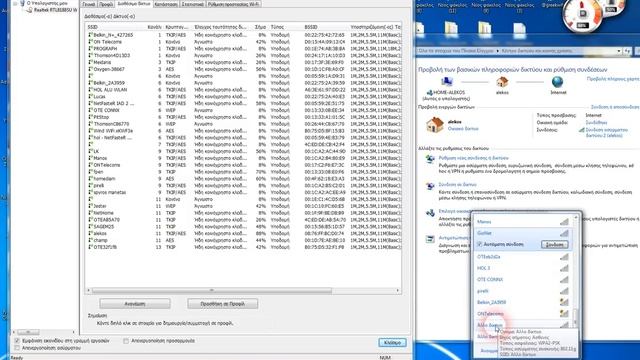Click the CPU meter desktop gadget
640x360 pixels.
tap(583, 16)
